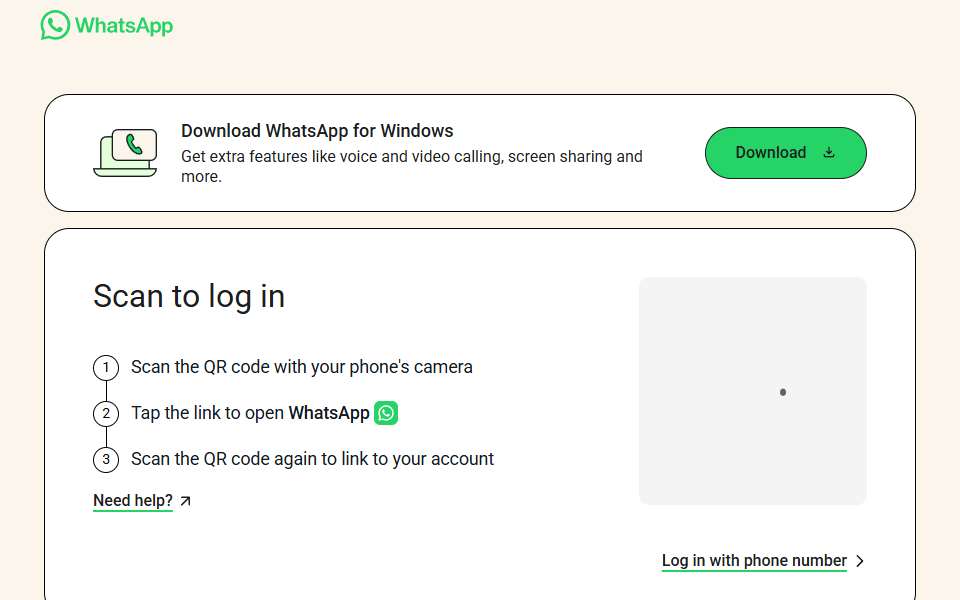
Task: Click the WhatsApp logo icon in header
Action: (x=55, y=25)
